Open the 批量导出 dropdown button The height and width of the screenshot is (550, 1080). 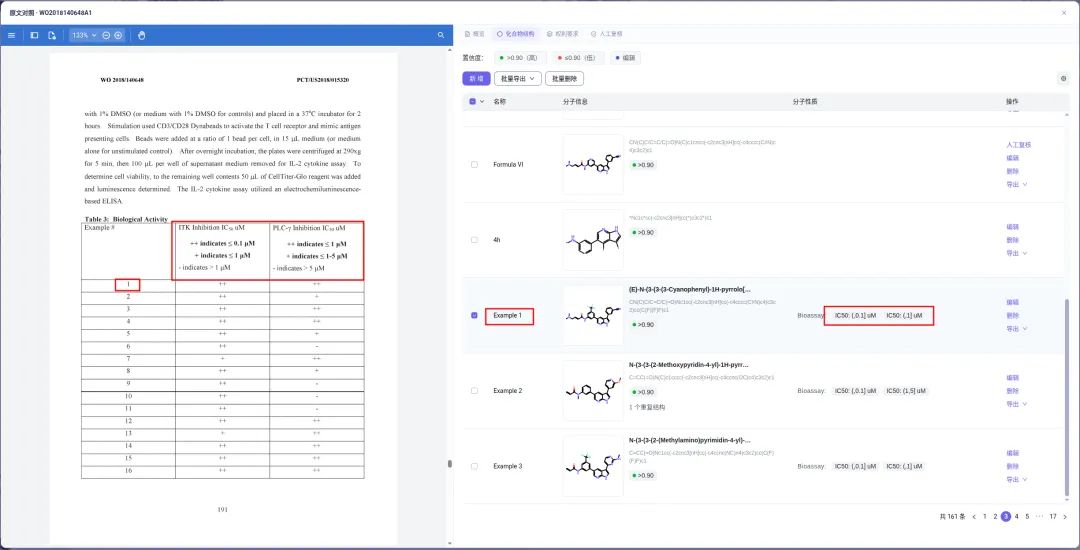[x=518, y=79]
